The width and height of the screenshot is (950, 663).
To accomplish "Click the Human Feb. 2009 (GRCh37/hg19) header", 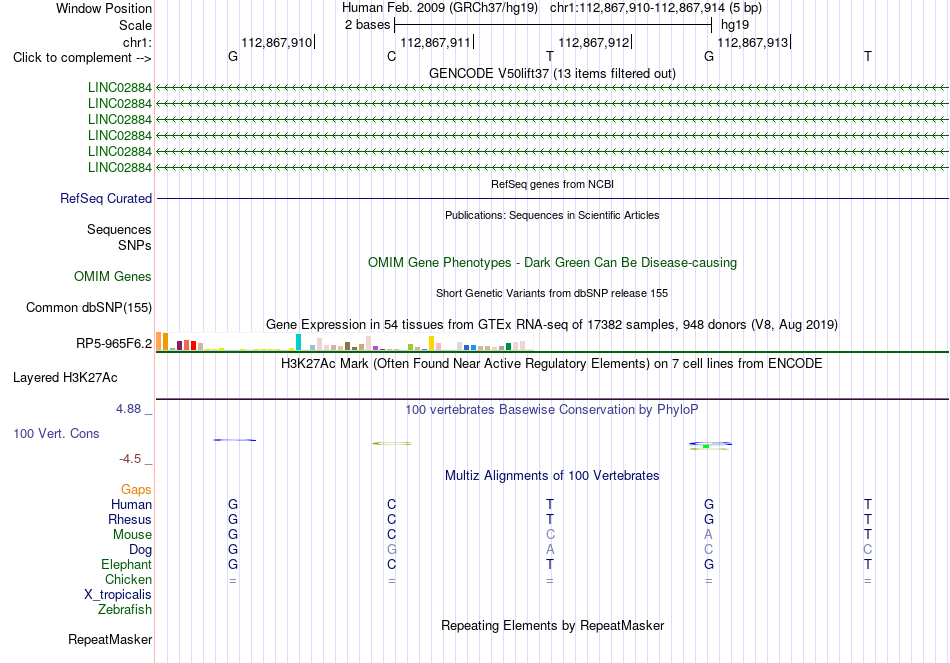I will (x=440, y=8).
